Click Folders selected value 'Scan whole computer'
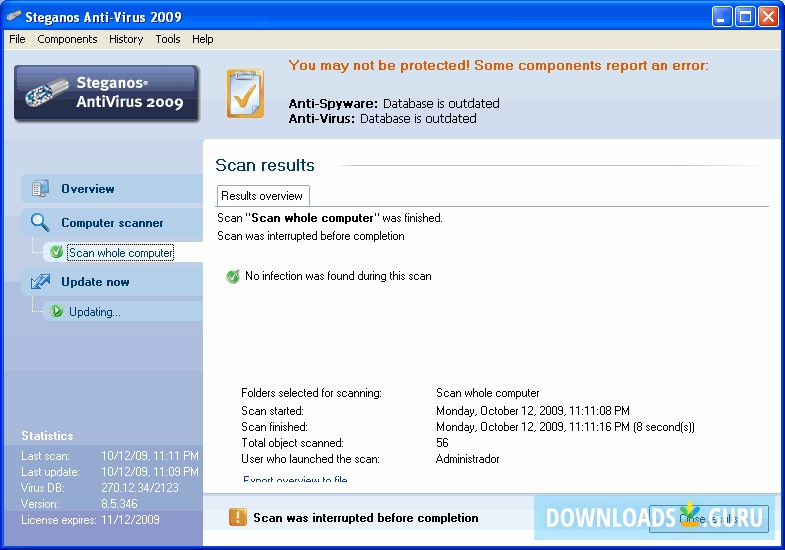The height and width of the screenshot is (550, 785). click(x=488, y=393)
